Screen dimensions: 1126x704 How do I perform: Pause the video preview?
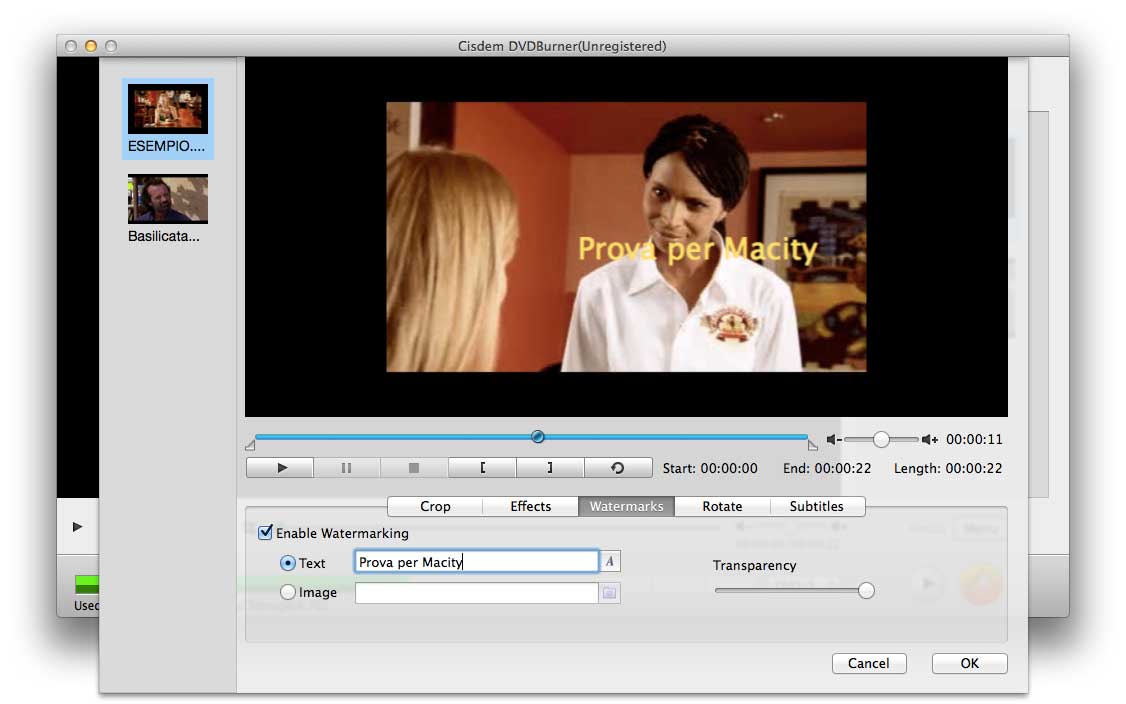click(x=347, y=468)
